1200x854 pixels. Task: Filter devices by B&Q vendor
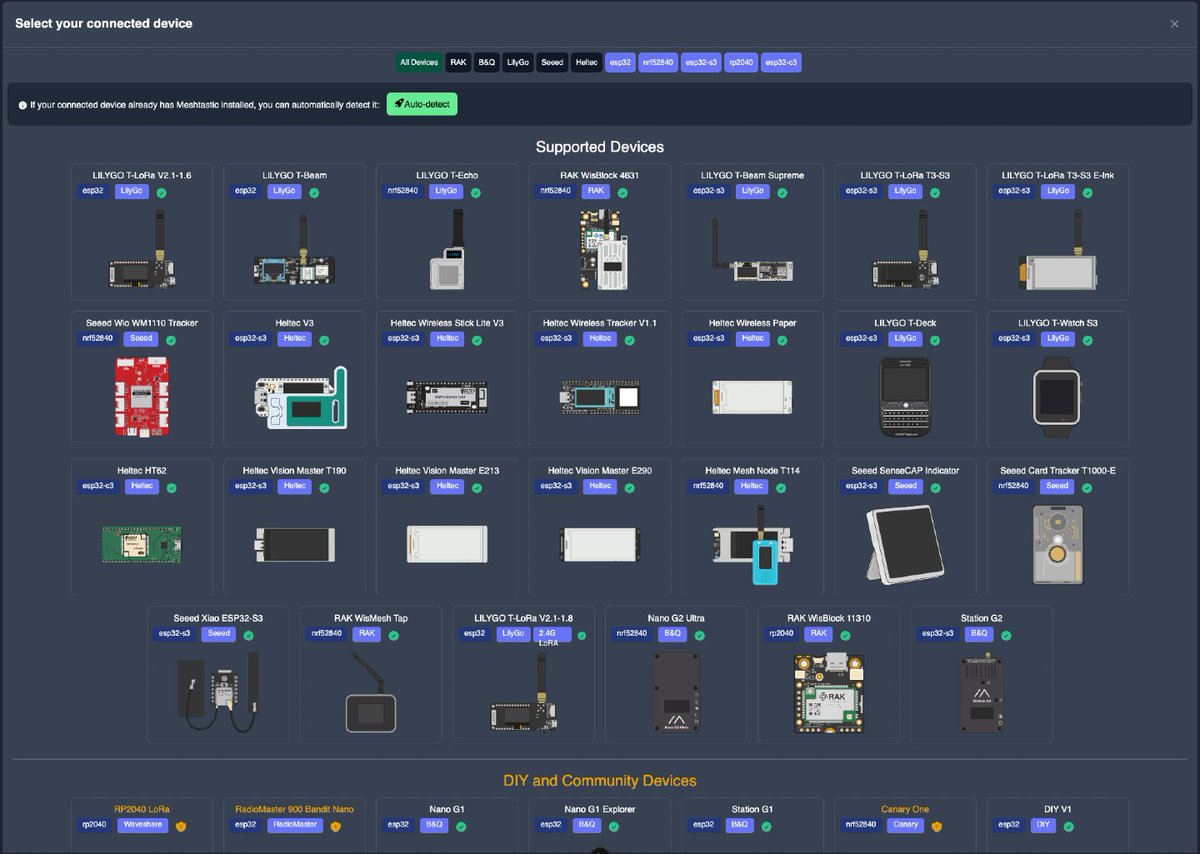click(x=487, y=62)
